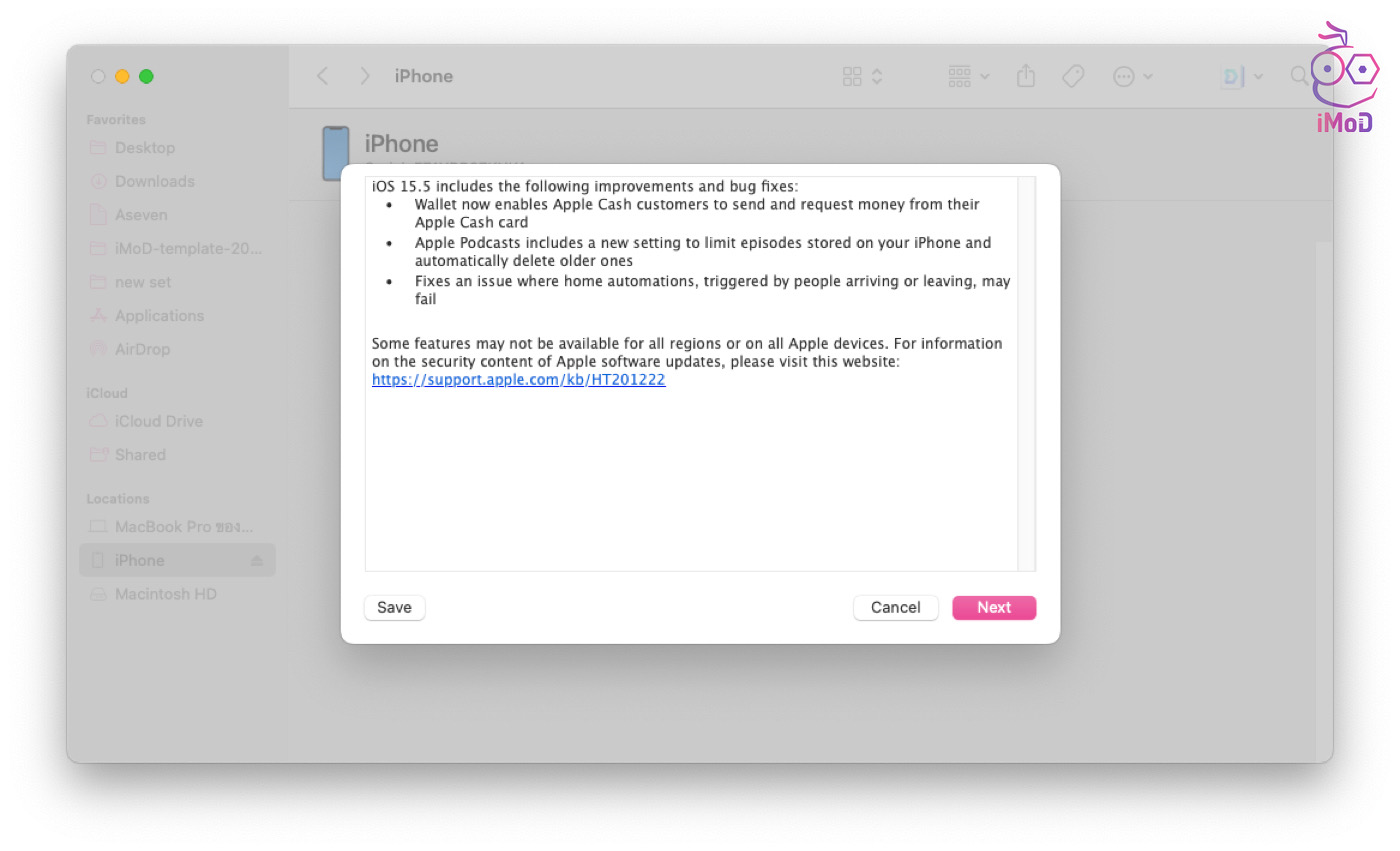Select Macintosh HD under Locations
Screen dimensions: 1400x851
tap(165, 594)
